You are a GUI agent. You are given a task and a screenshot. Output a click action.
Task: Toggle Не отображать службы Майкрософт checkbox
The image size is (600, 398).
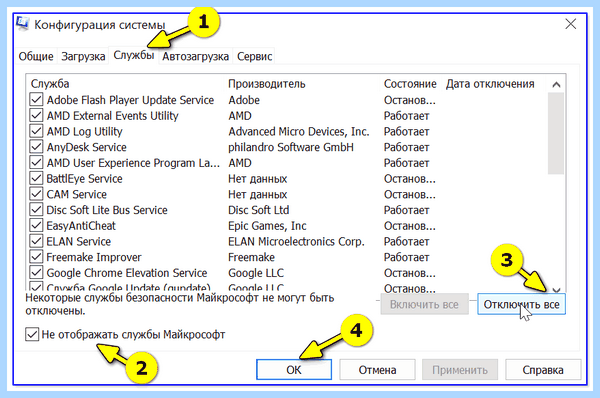32,334
